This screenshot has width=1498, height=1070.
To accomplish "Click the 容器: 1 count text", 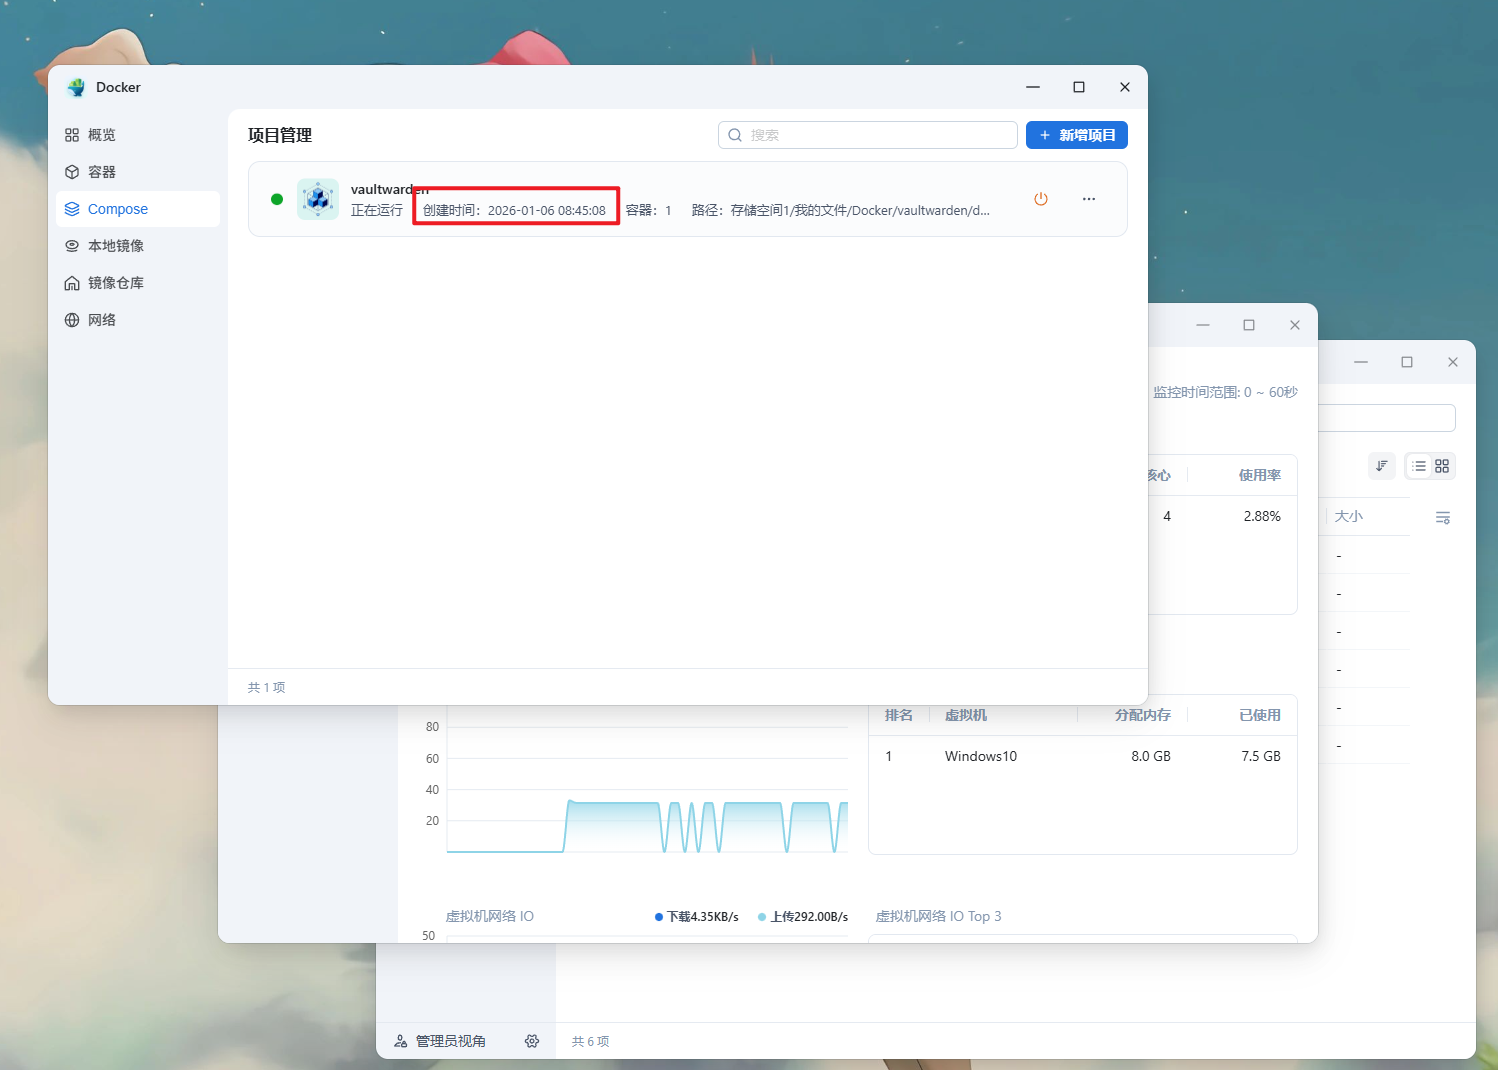I will point(649,210).
